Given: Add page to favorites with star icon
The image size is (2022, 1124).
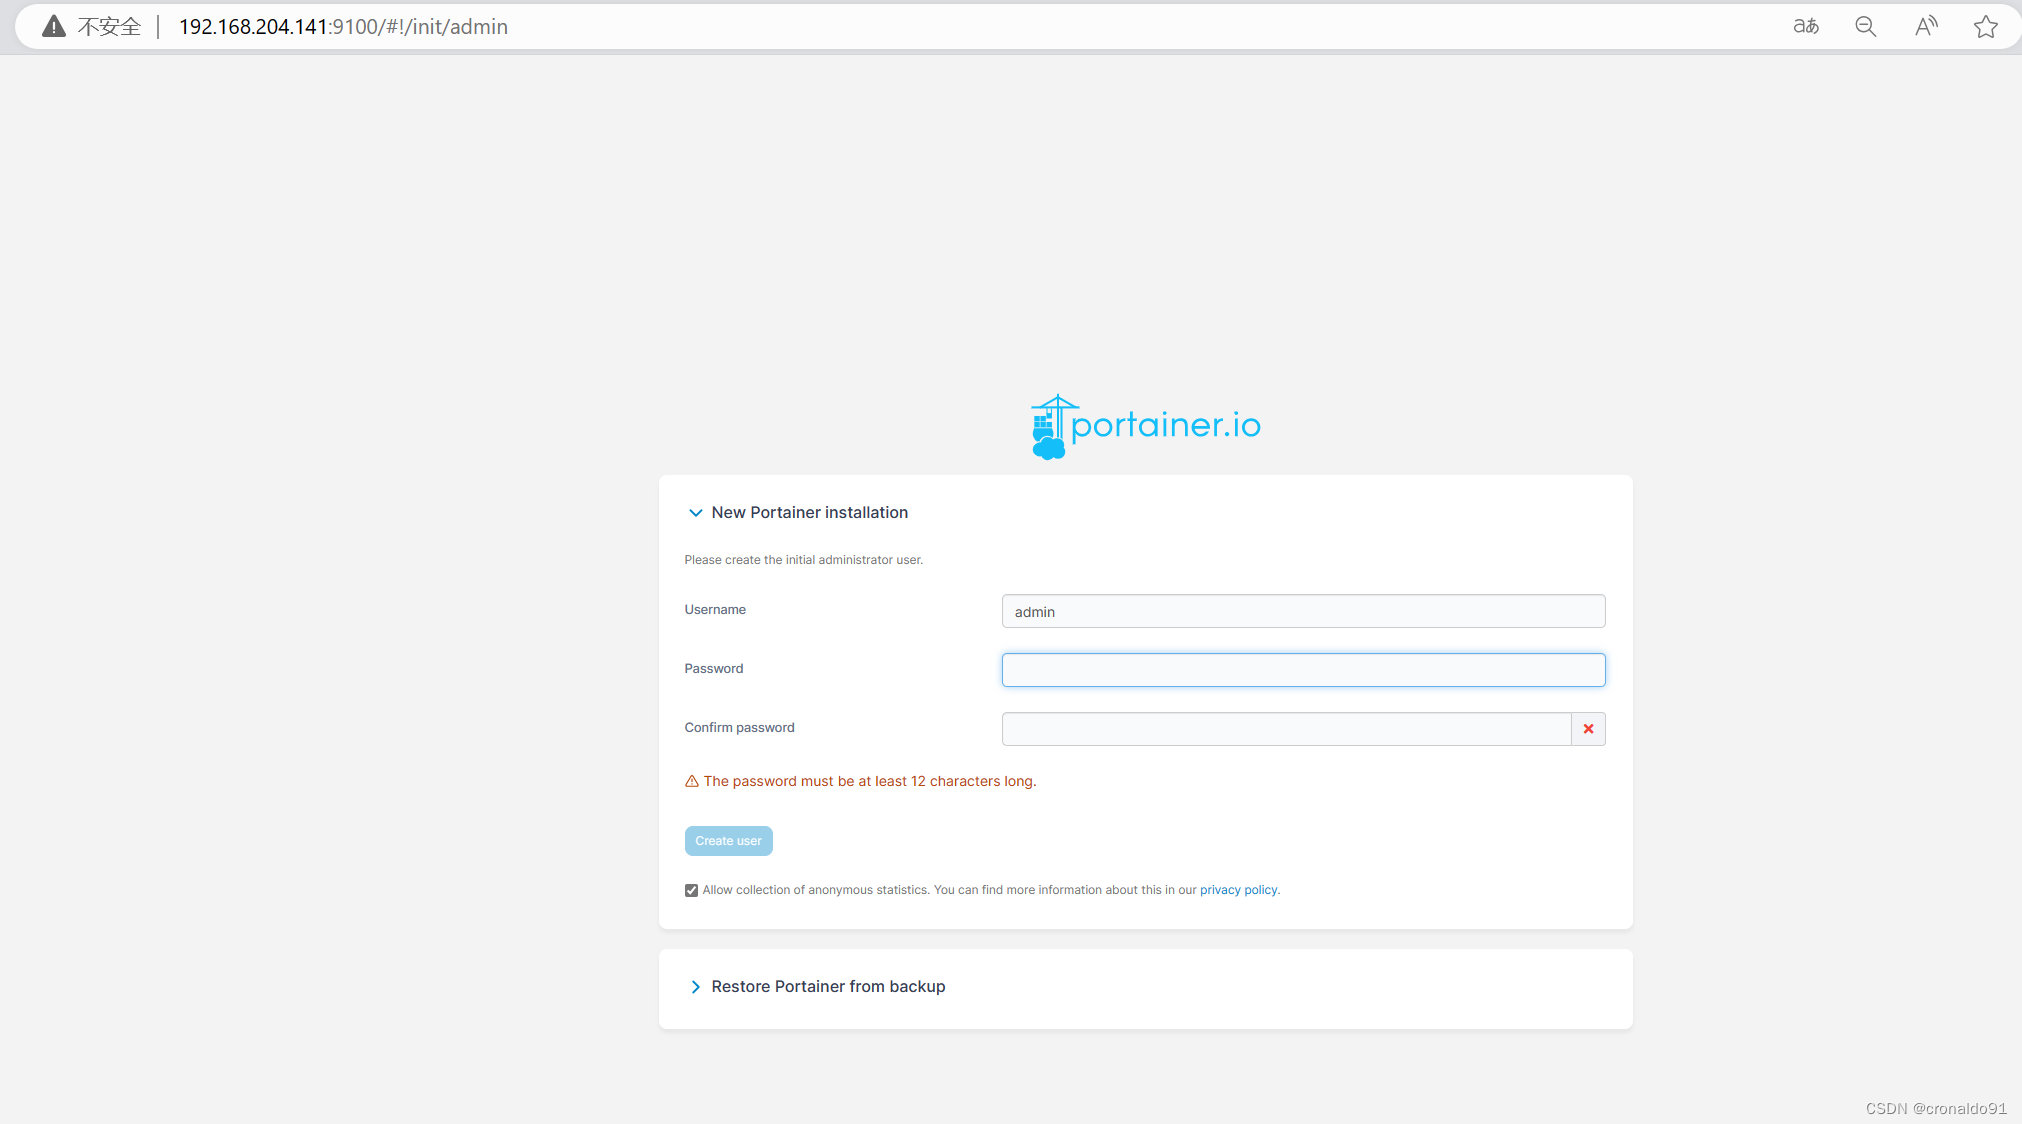Looking at the screenshot, I should click(x=1986, y=26).
